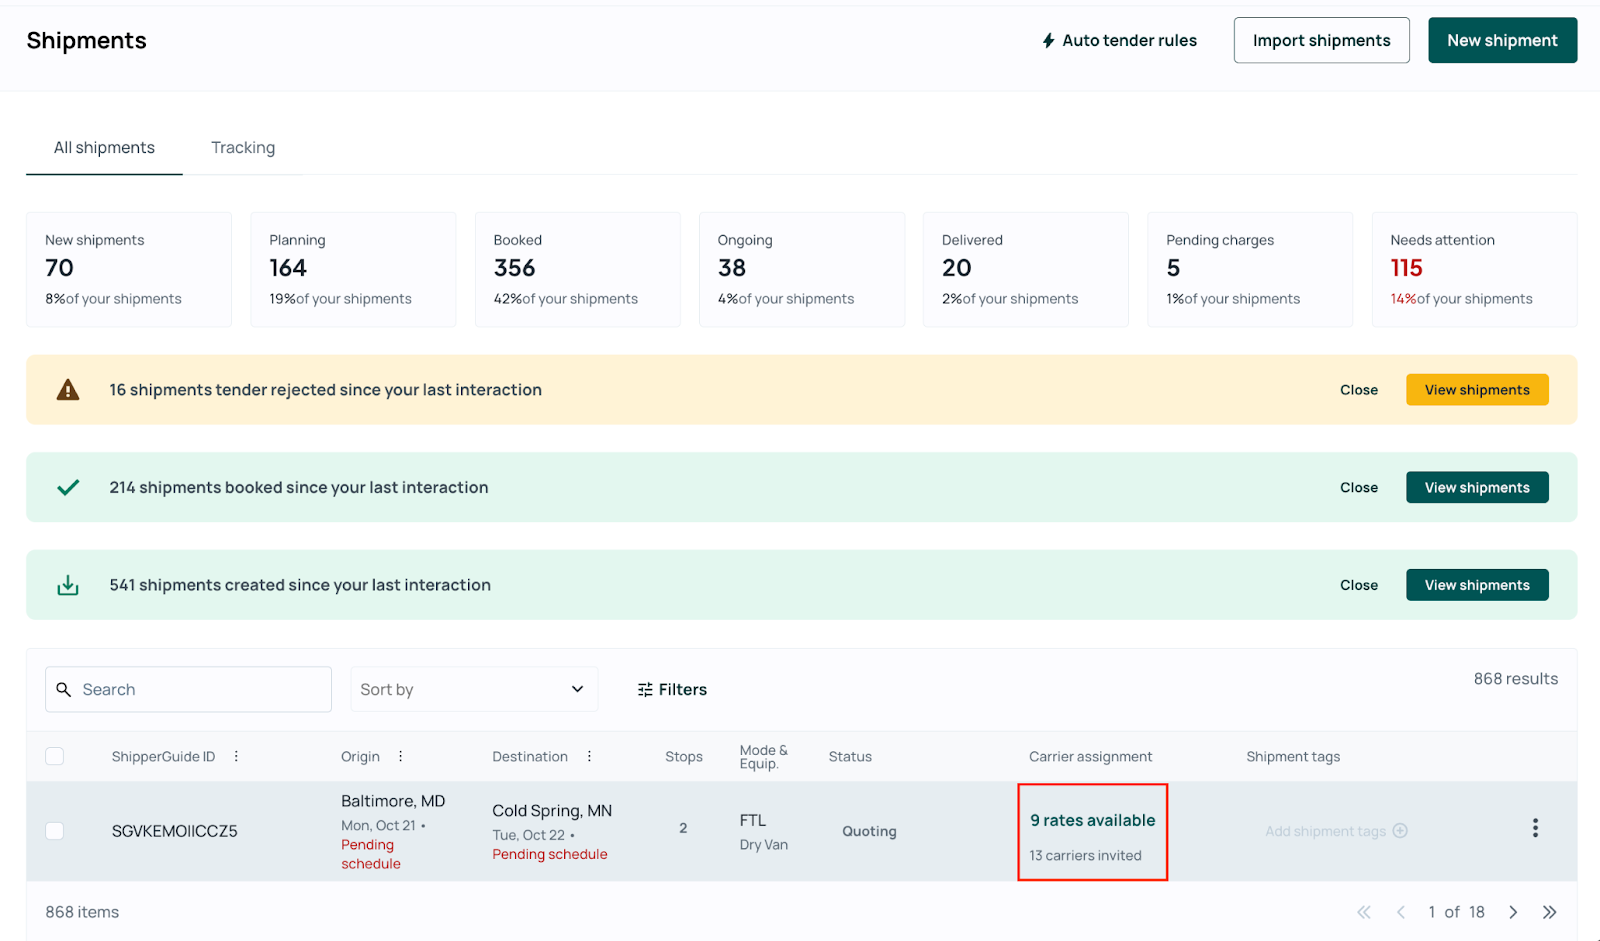
Task: Click the download icon in shipments created banner
Action: point(68,585)
